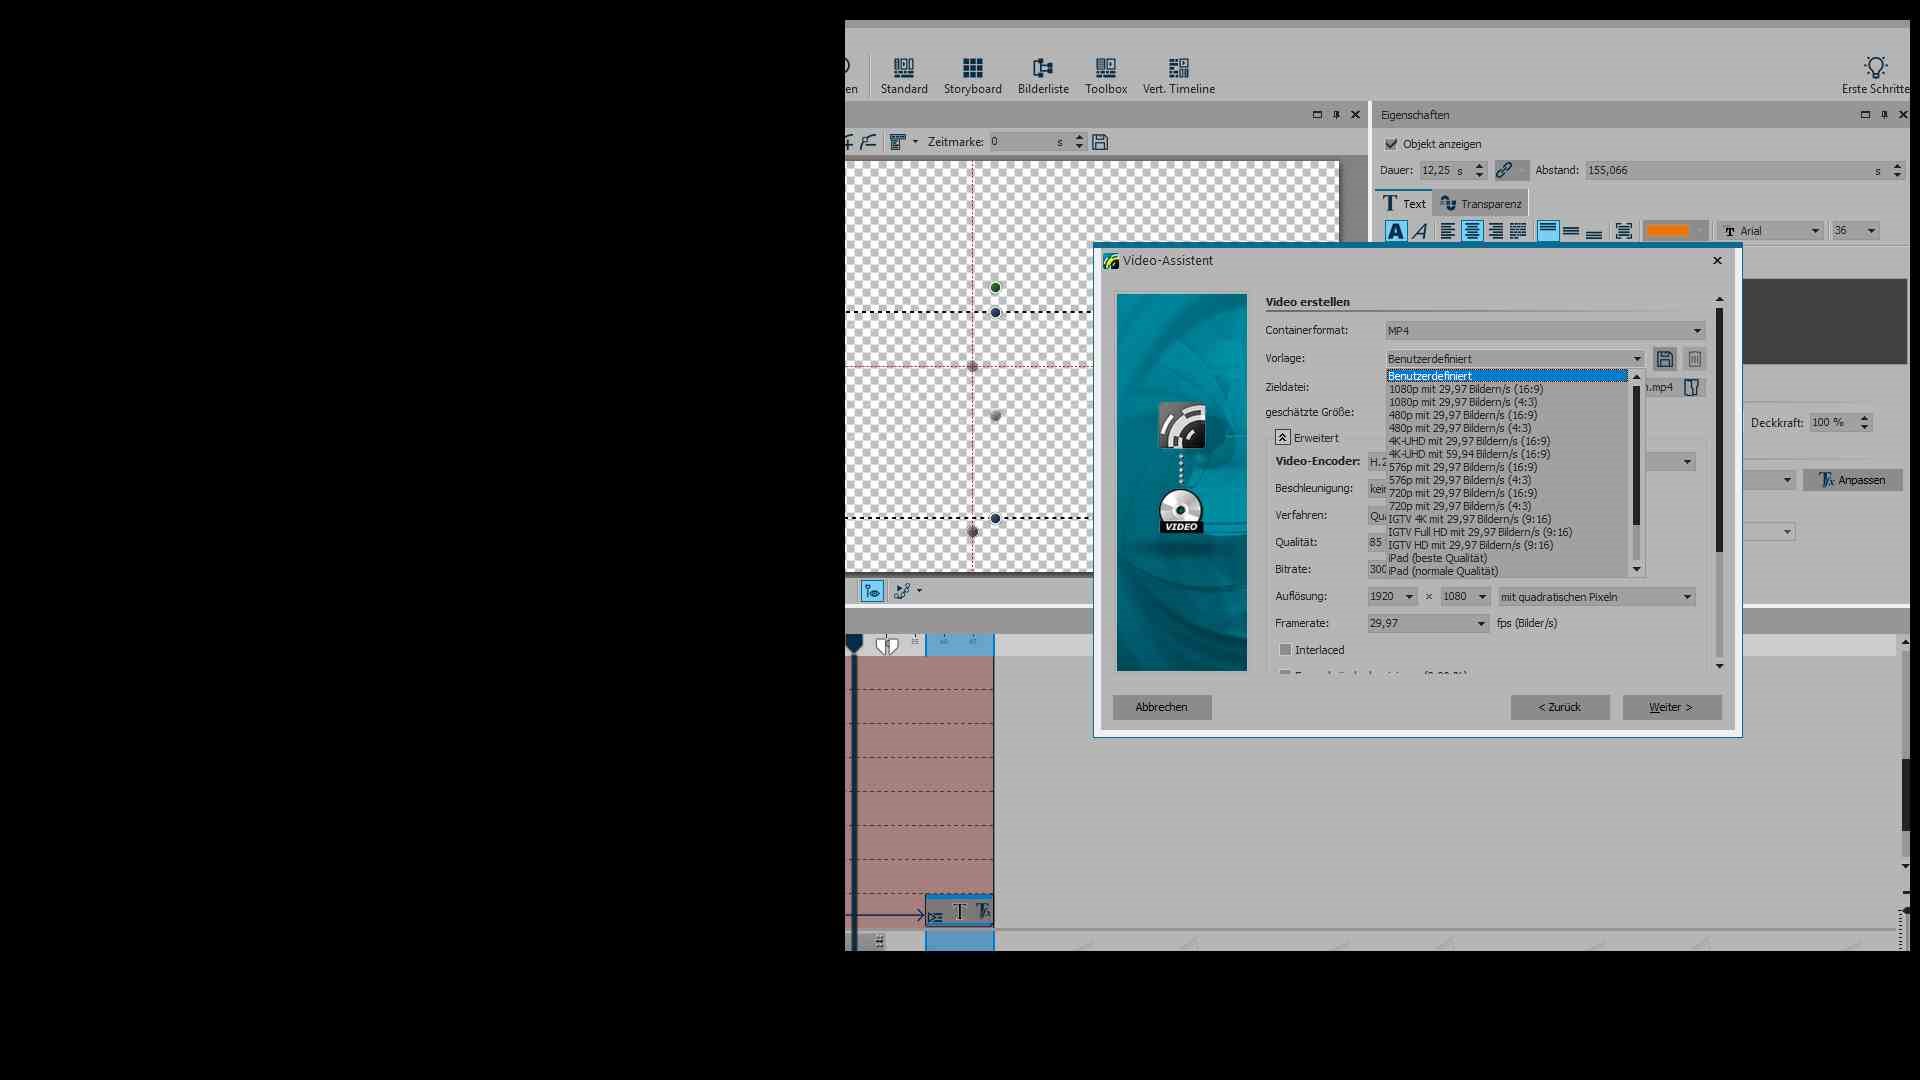Image resolution: width=1920 pixels, height=1080 pixels.
Task: Enable the Interlaced checkbox
Action: [1285, 650]
